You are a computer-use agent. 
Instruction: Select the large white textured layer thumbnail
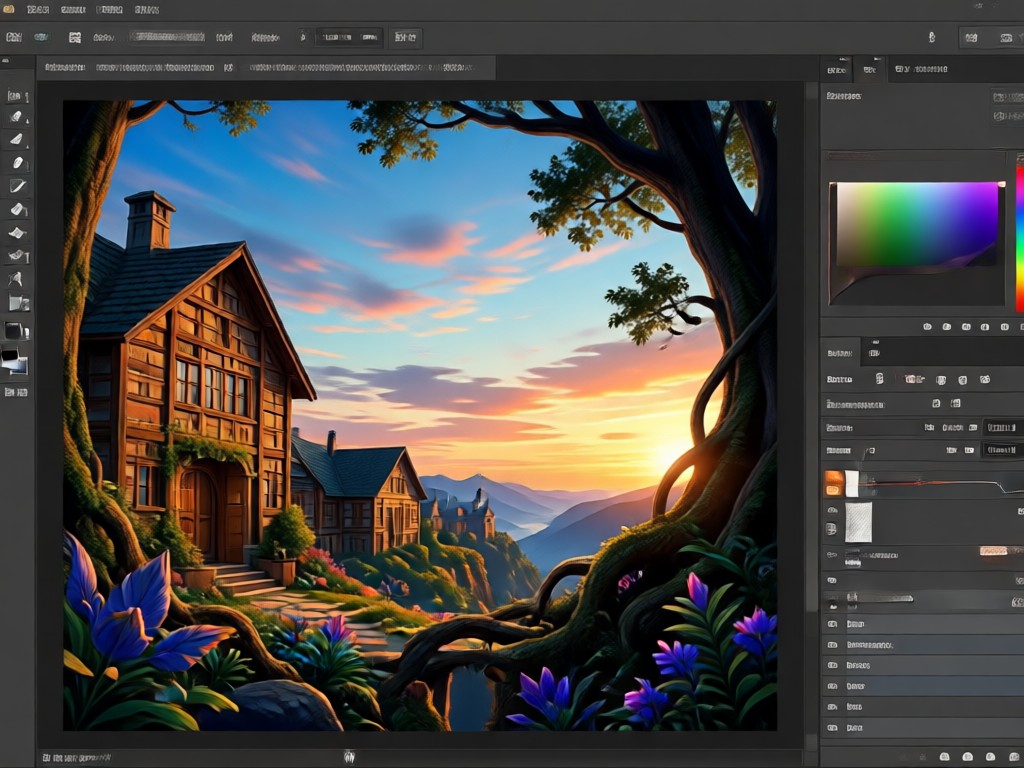pyautogui.click(x=858, y=522)
